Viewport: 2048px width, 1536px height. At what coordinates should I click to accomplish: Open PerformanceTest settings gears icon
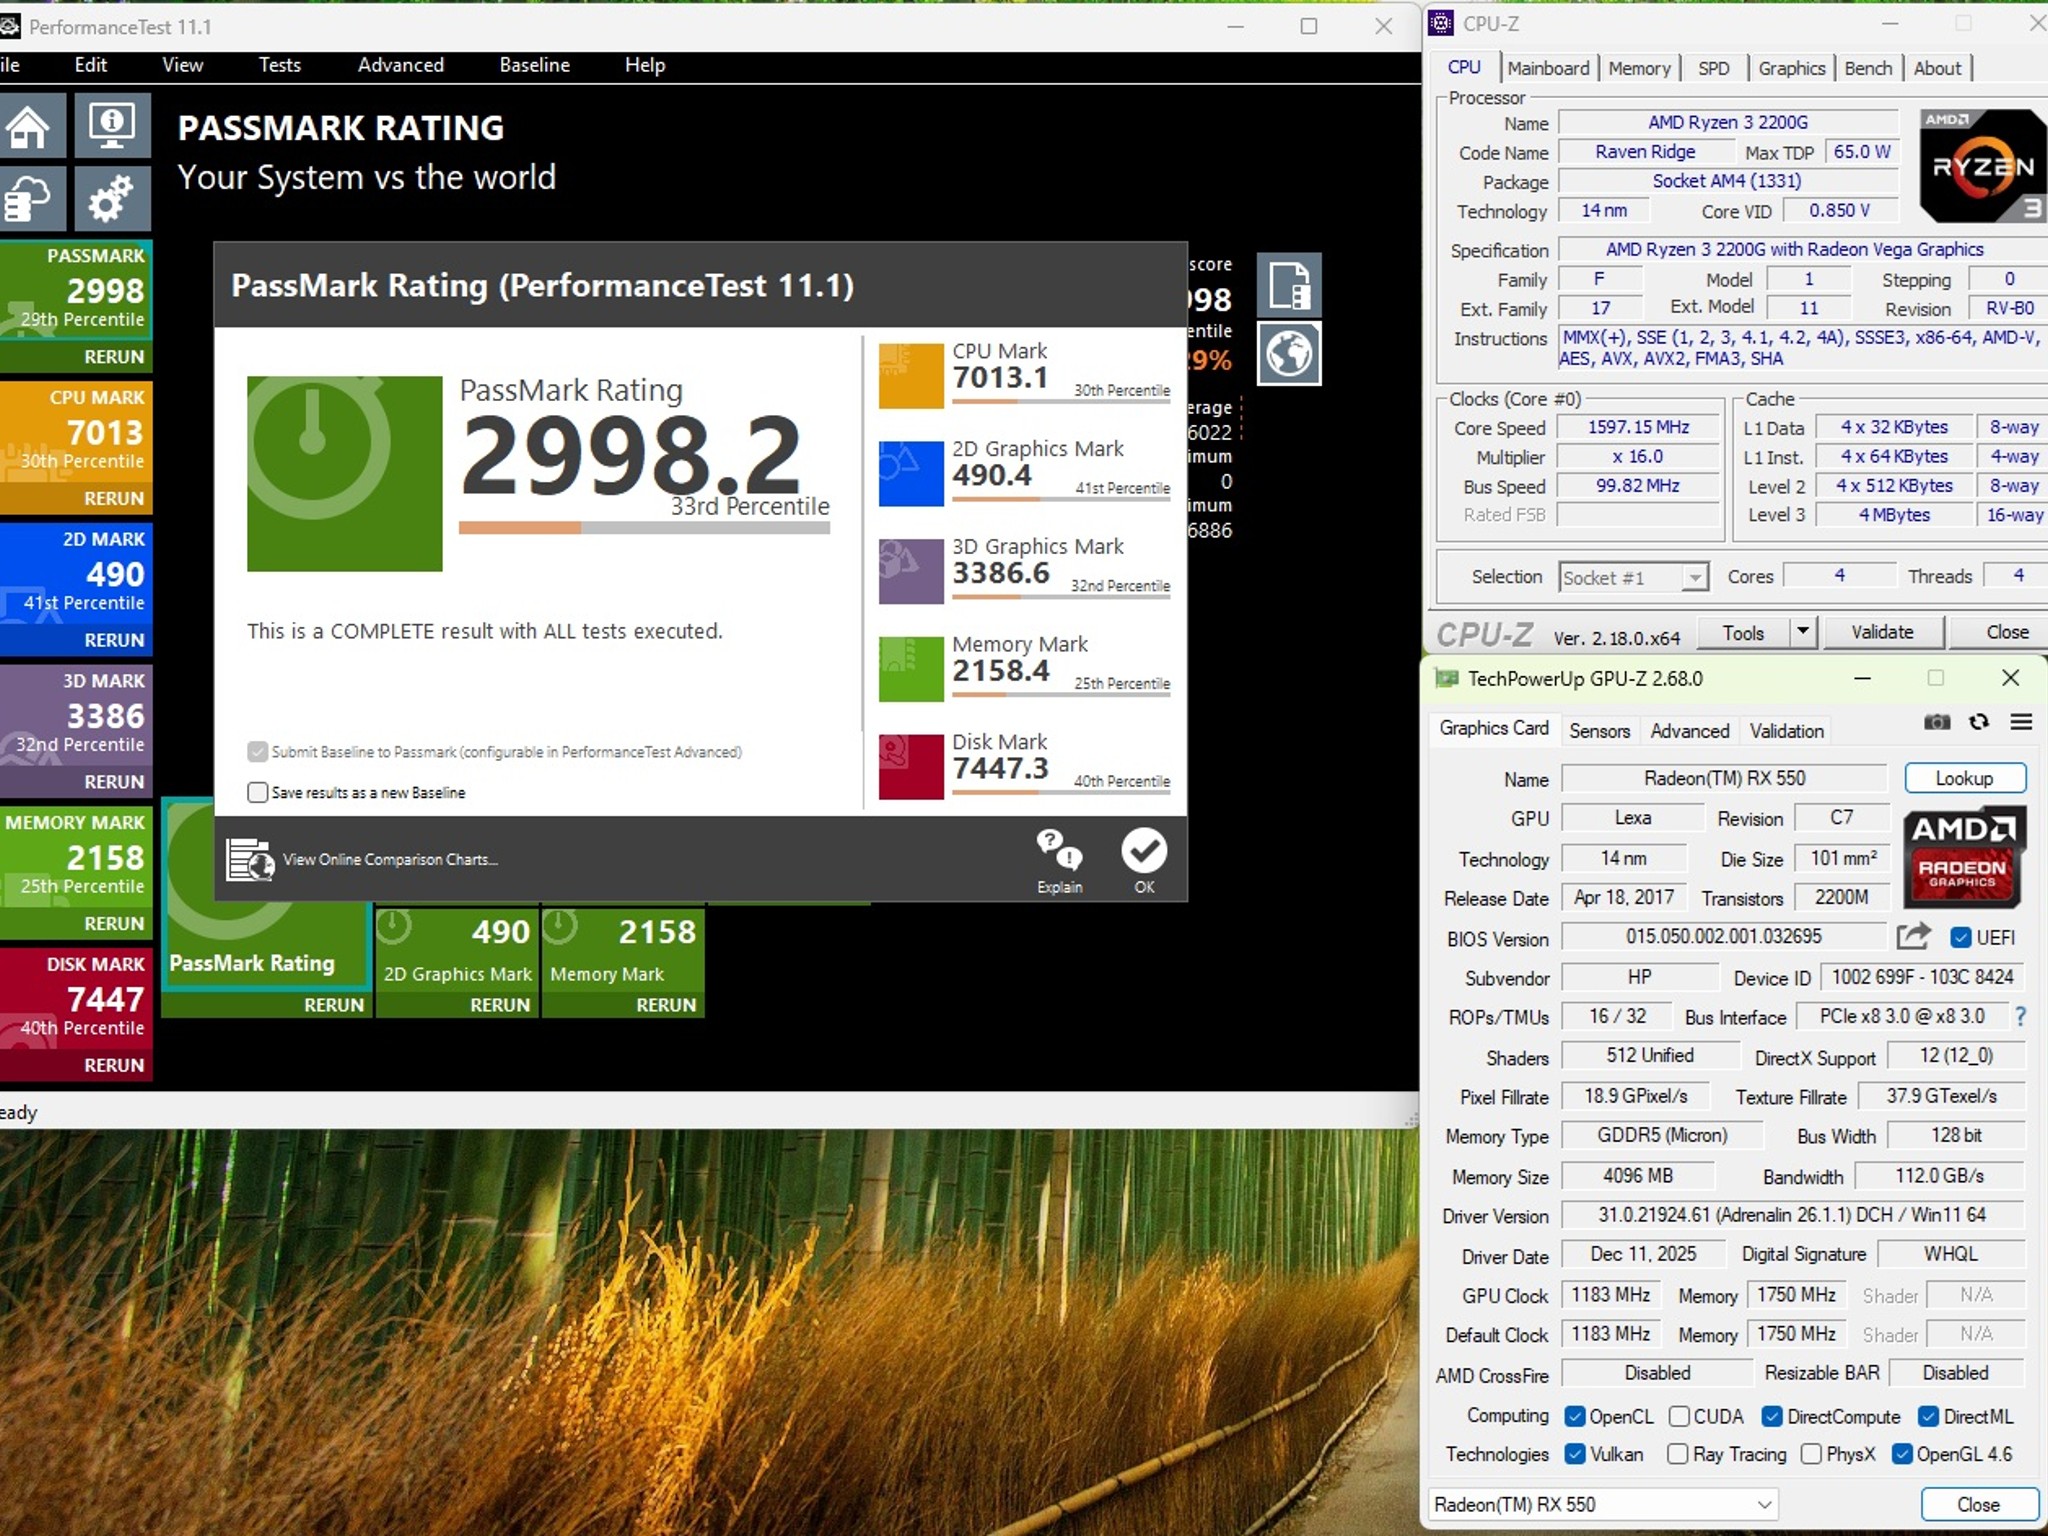click(x=112, y=198)
